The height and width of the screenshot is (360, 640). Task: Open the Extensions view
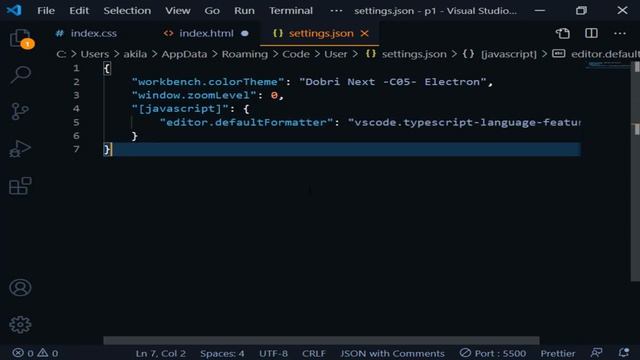[x=20, y=186]
